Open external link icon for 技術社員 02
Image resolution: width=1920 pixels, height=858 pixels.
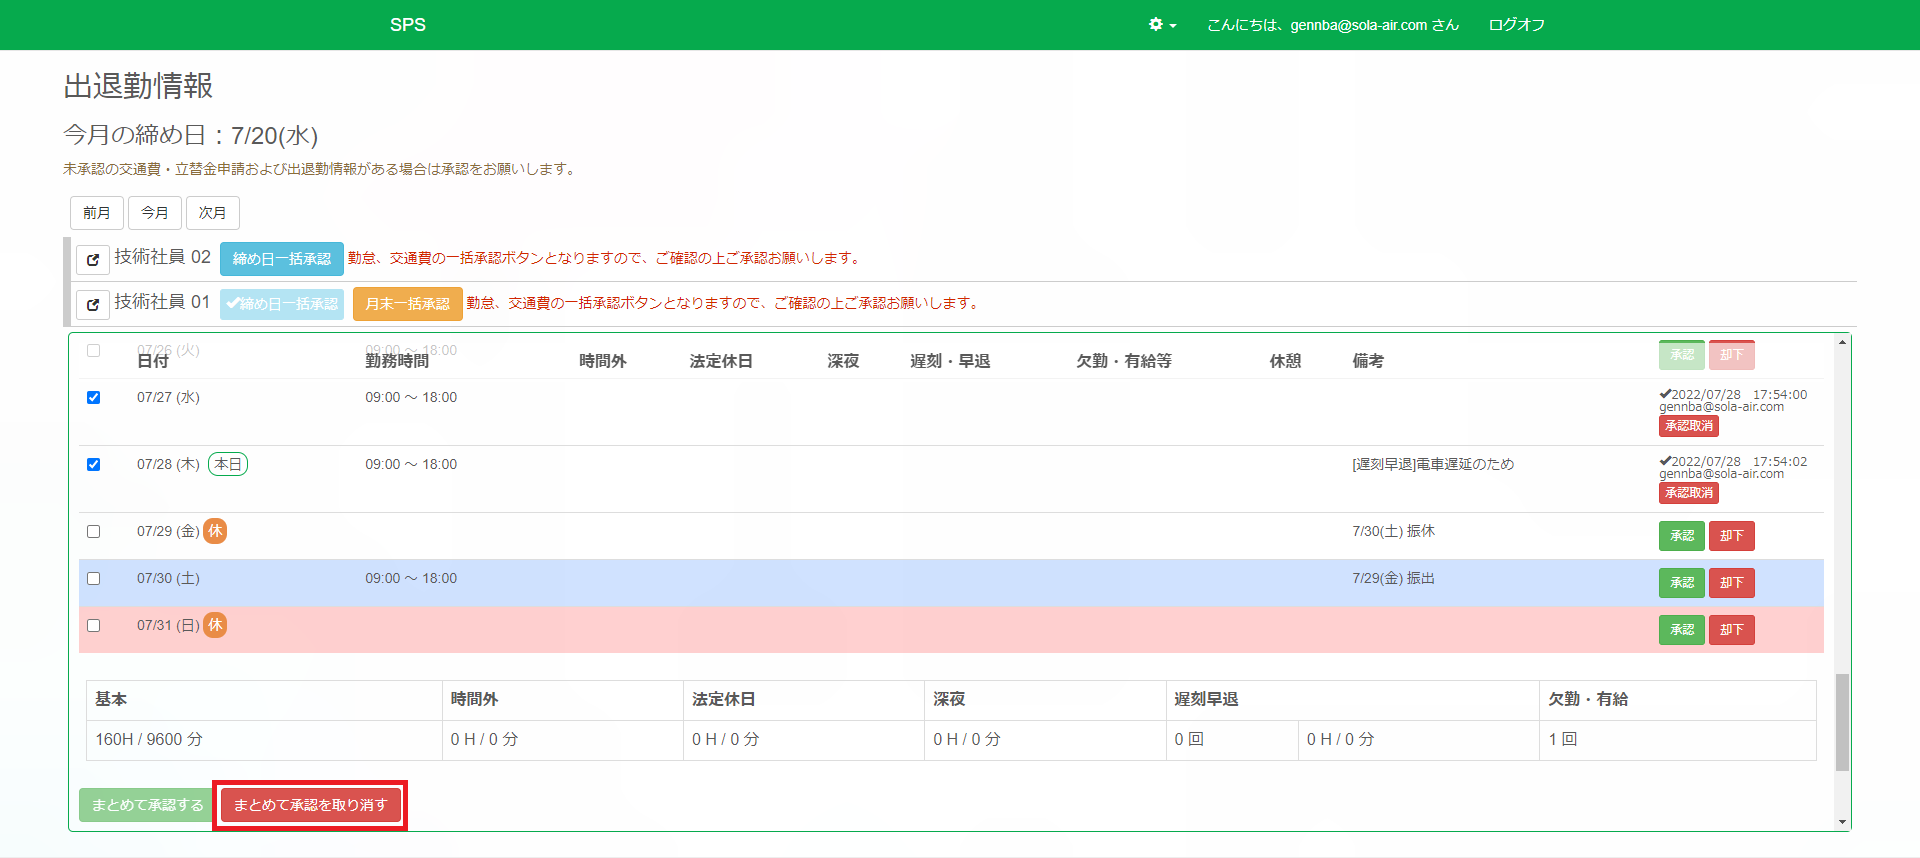[93, 260]
